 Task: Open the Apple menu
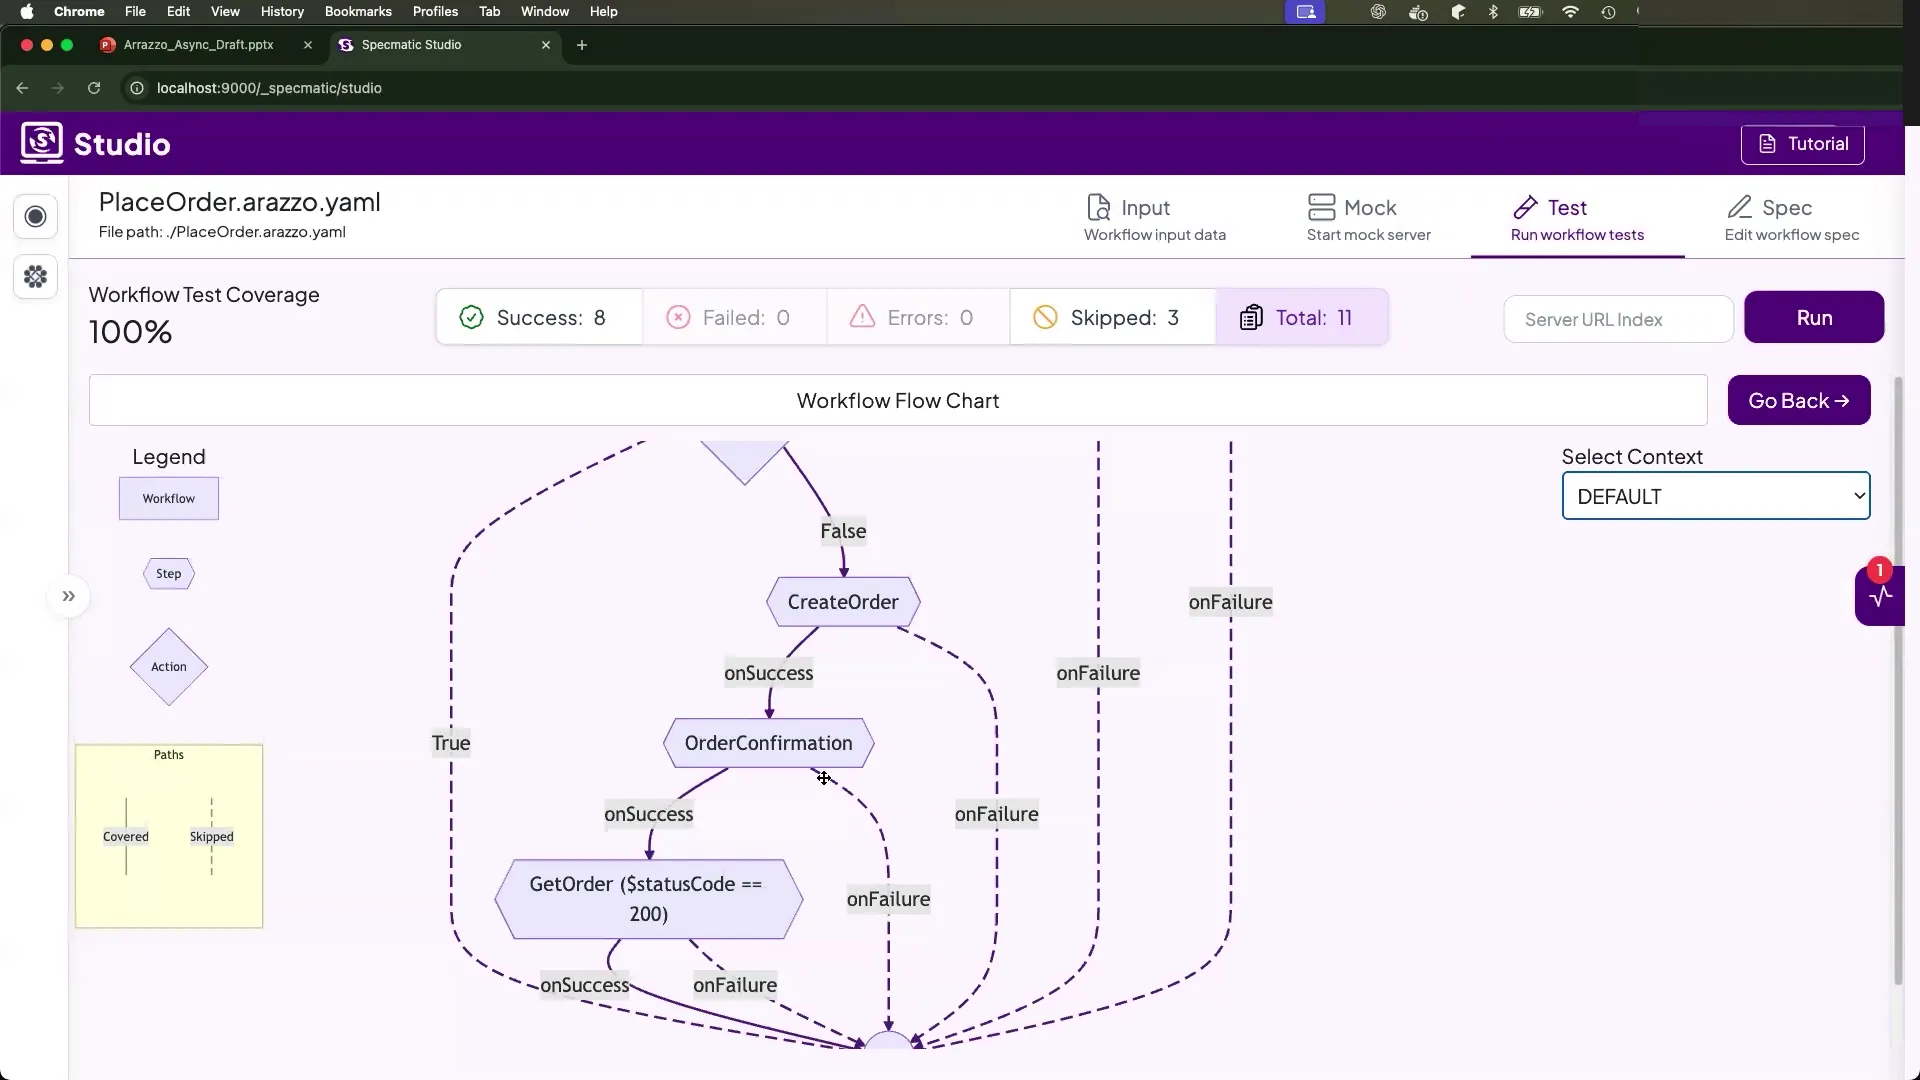27,12
